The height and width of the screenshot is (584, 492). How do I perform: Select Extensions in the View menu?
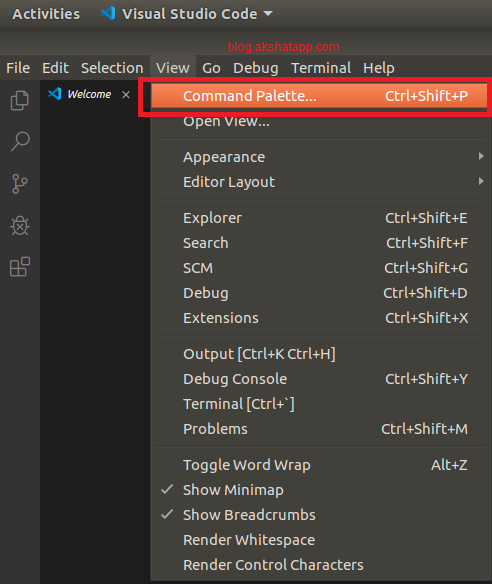(321, 318)
